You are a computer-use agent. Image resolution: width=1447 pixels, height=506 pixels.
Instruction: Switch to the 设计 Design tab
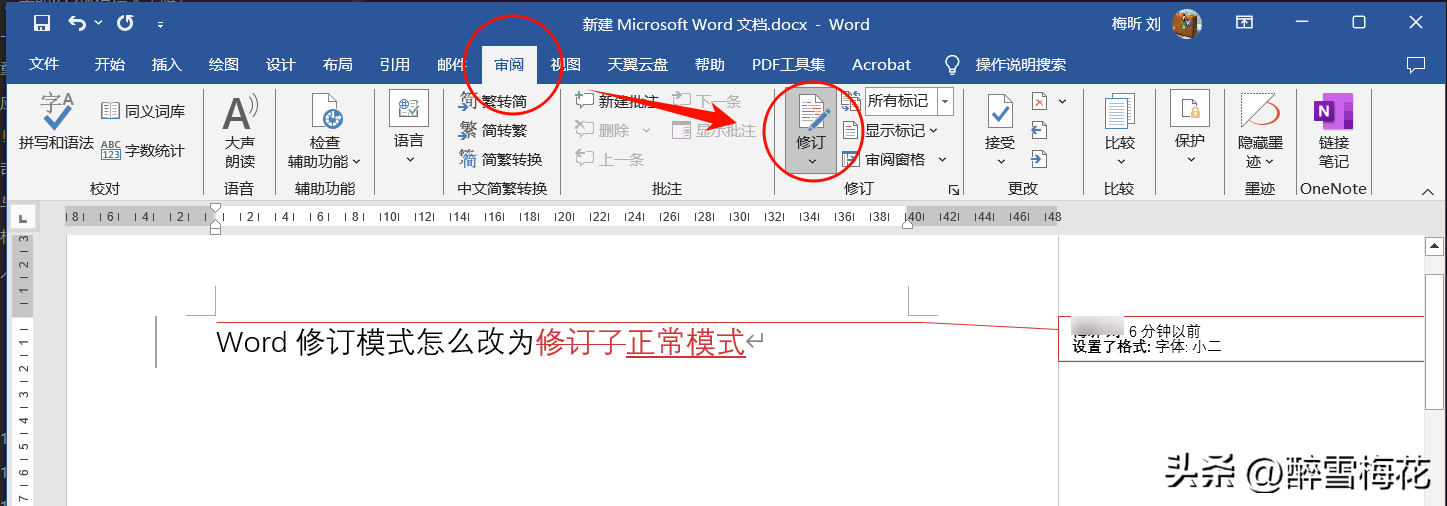tap(281, 64)
